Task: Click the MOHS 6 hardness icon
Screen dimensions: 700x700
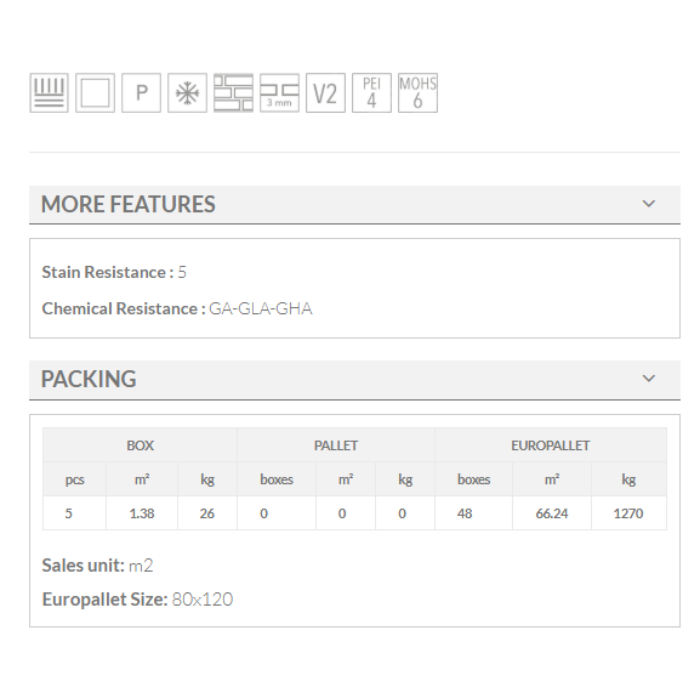Action: [x=418, y=93]
